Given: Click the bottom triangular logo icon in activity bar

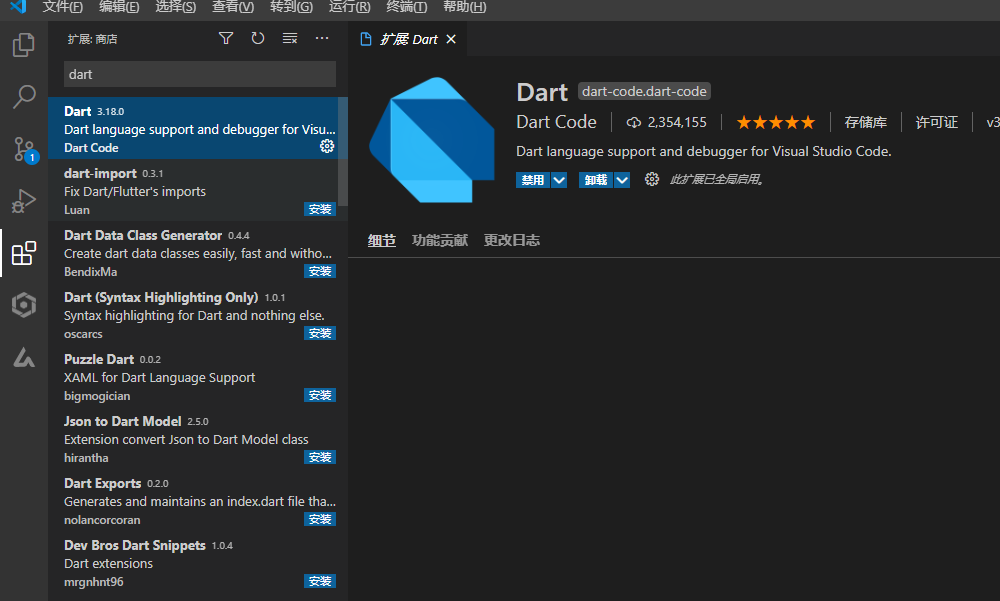Looking at the screenshot, I should (24, 357).
